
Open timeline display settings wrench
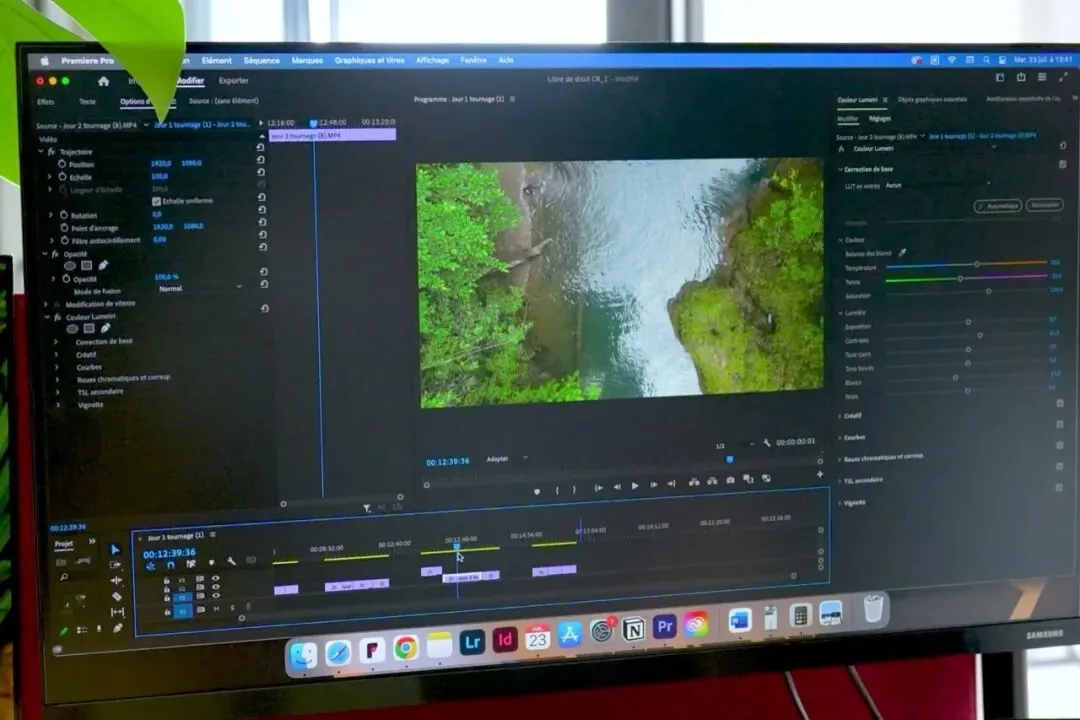tap(231, 562)
